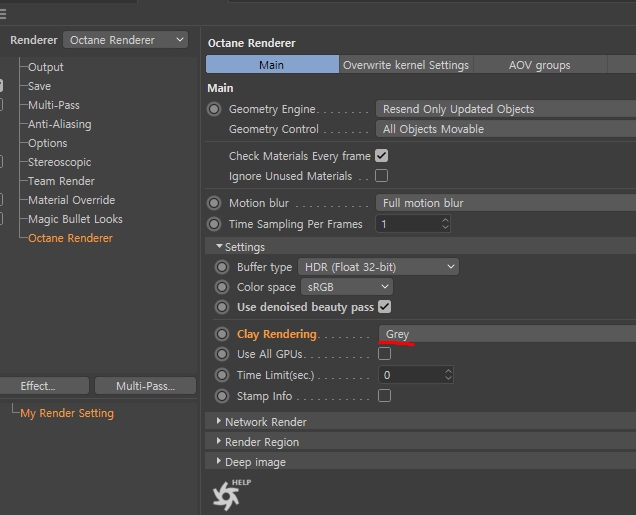
Task: Click the Geometry Engine animation dot
Action: (x=214, y=109)
